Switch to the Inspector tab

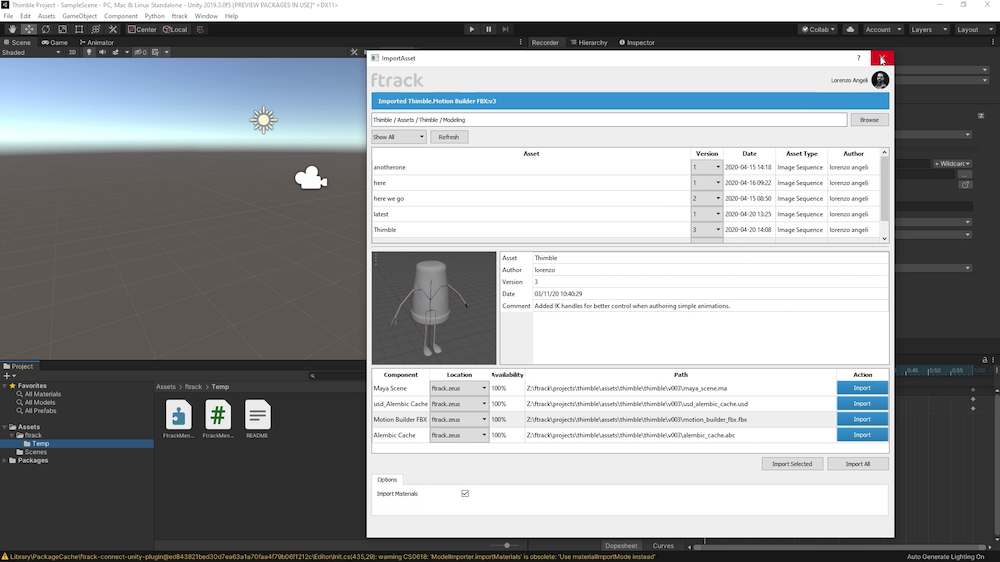(636, 43)
